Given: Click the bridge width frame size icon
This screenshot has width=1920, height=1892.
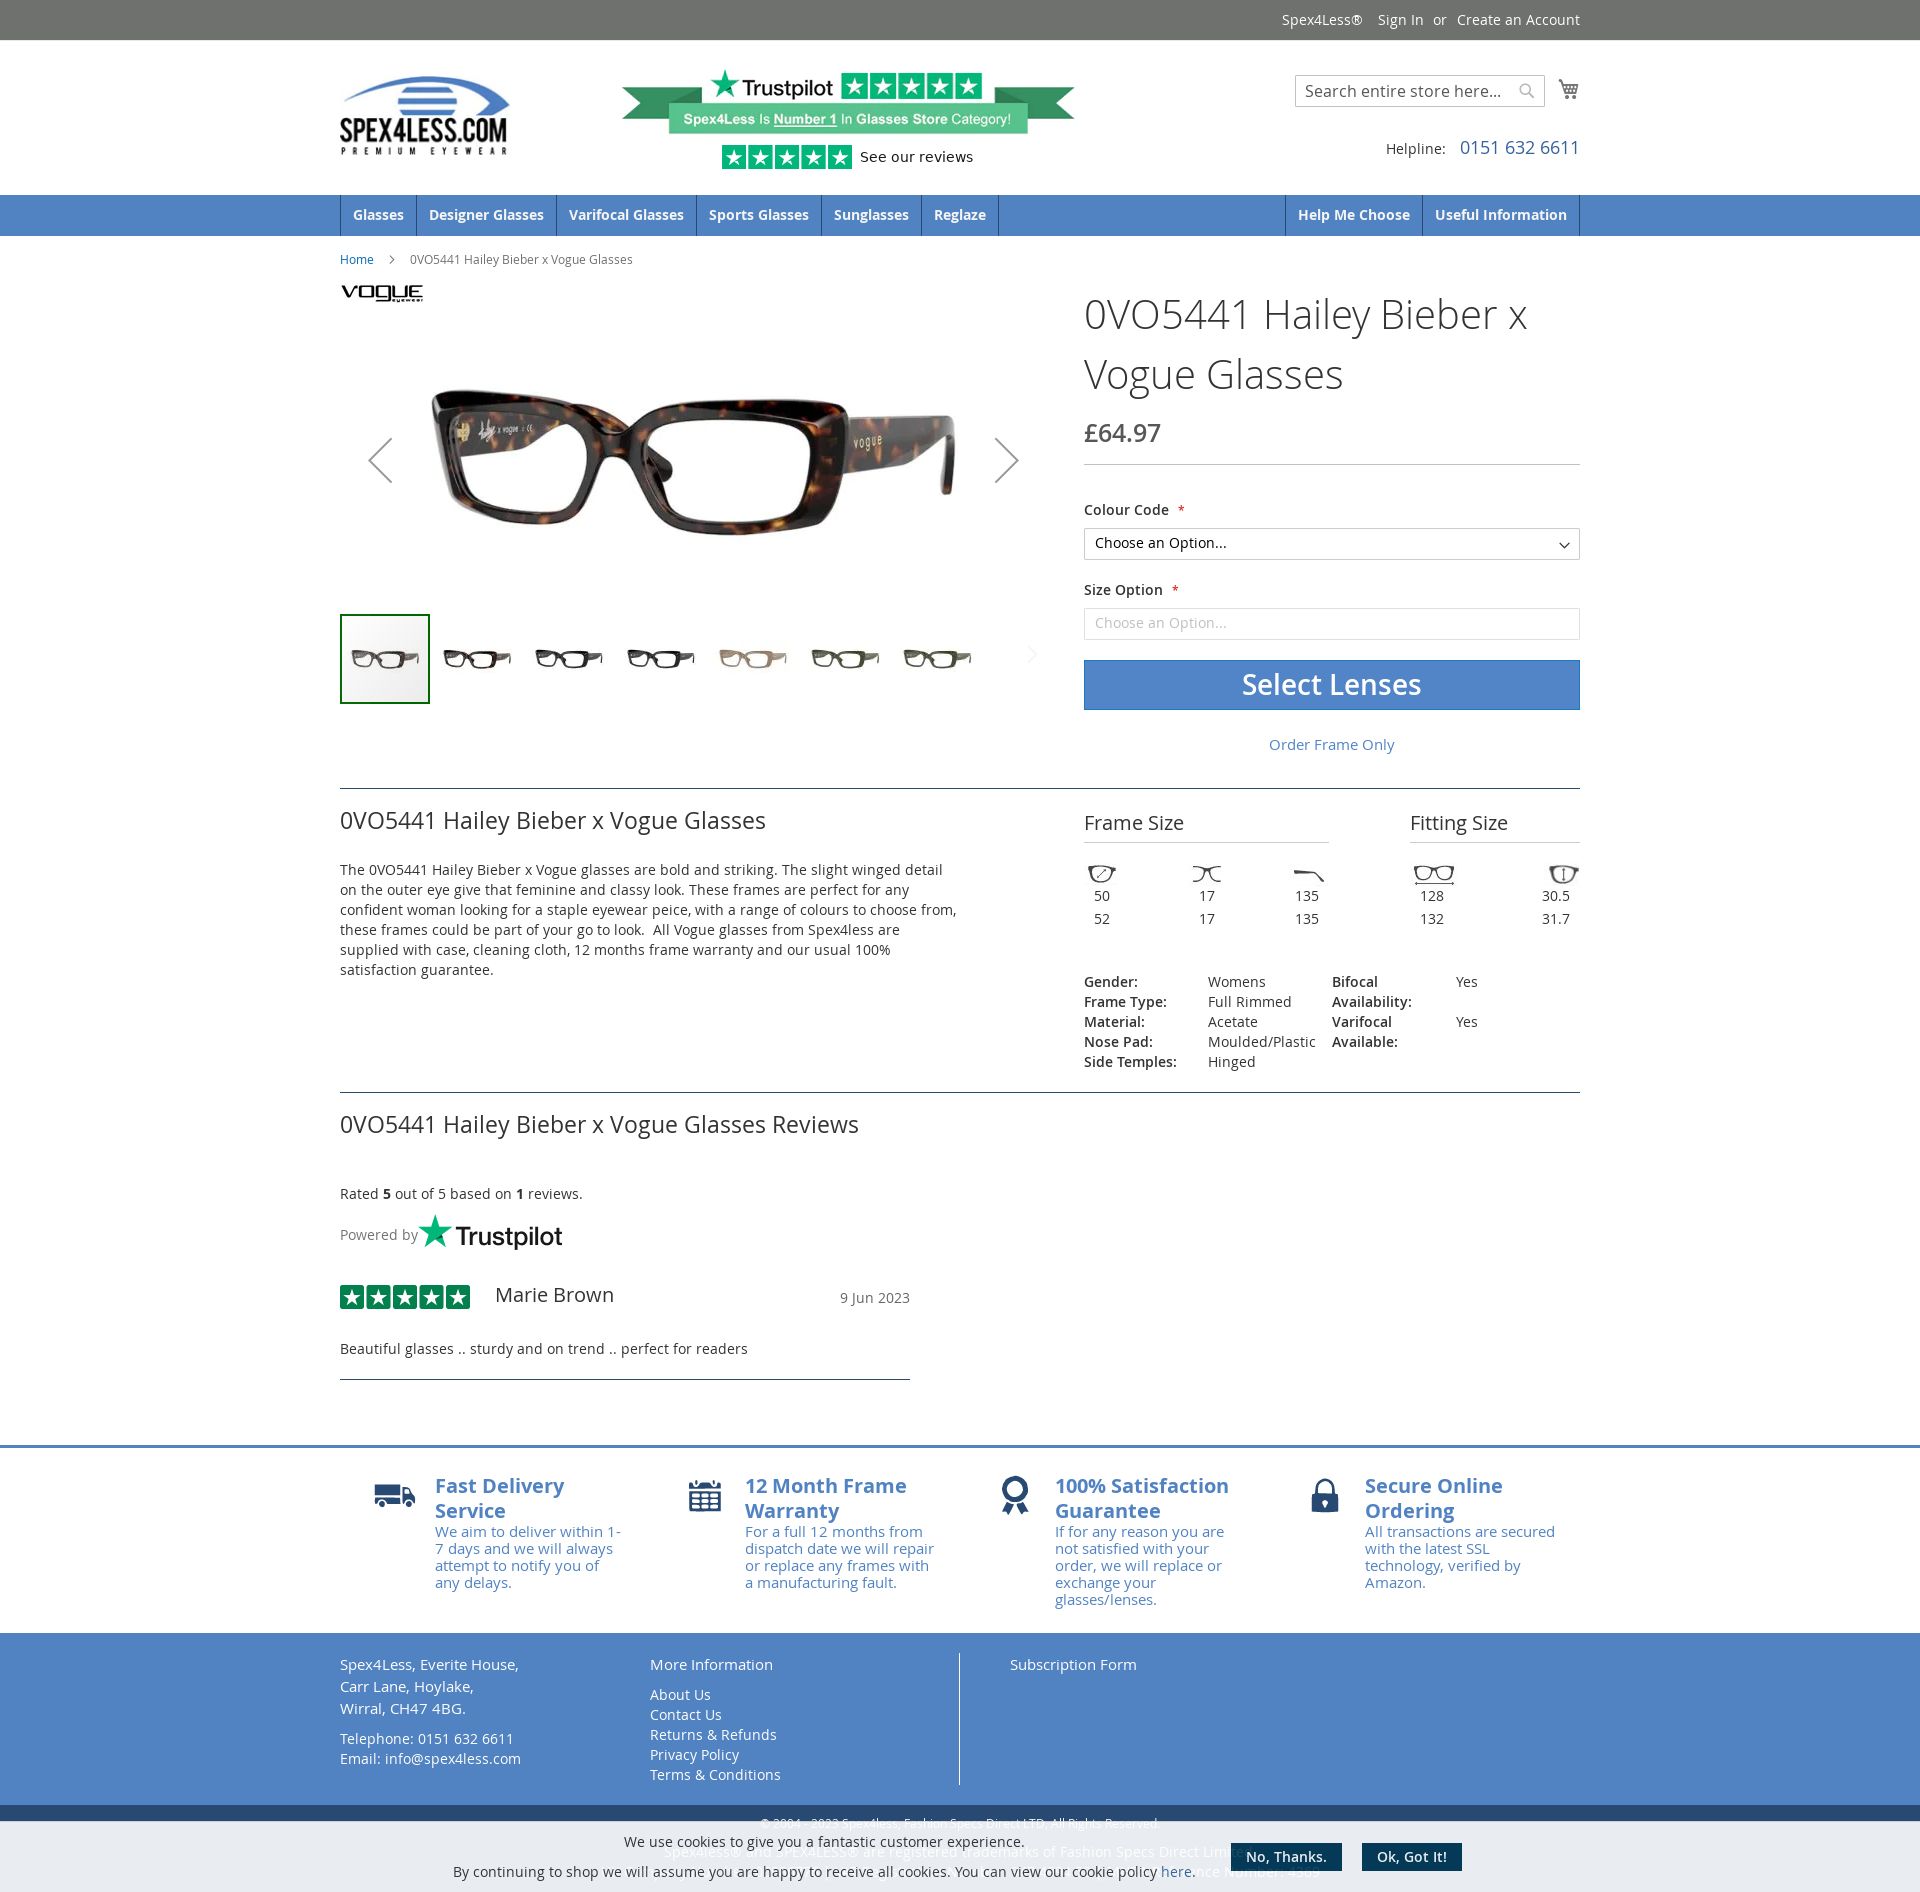Looking at the screenshot, I should coord(1207,873).
